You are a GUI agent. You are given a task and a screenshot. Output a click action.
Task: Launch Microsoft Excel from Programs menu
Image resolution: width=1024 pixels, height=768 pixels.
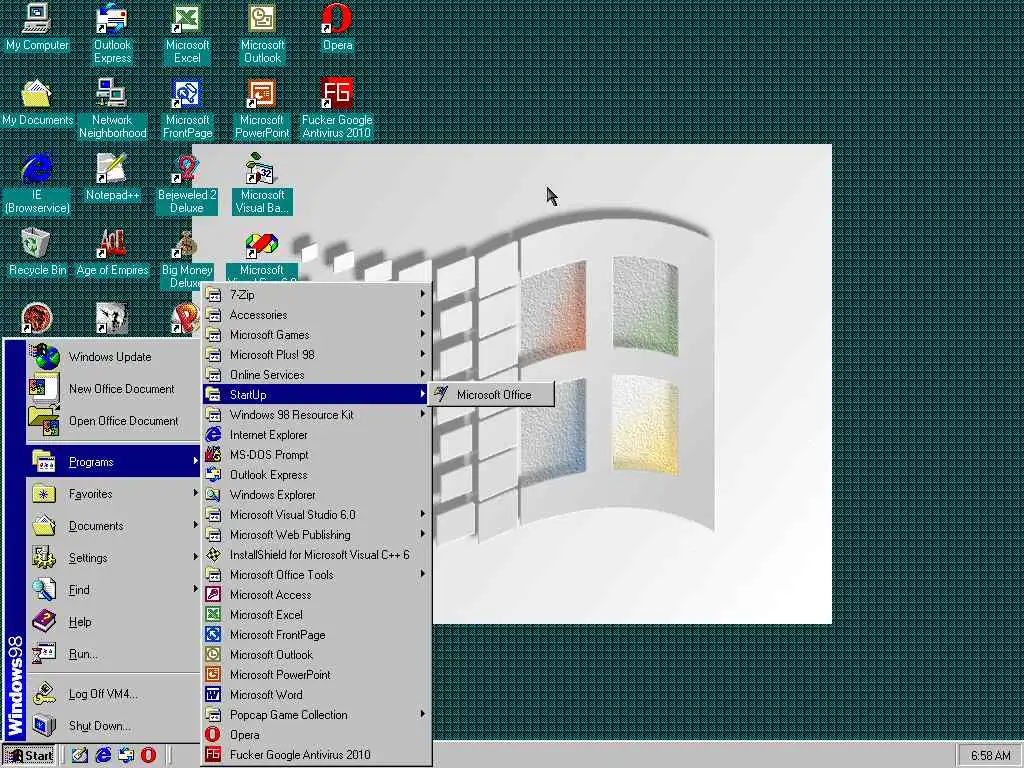tap(316, 615)
